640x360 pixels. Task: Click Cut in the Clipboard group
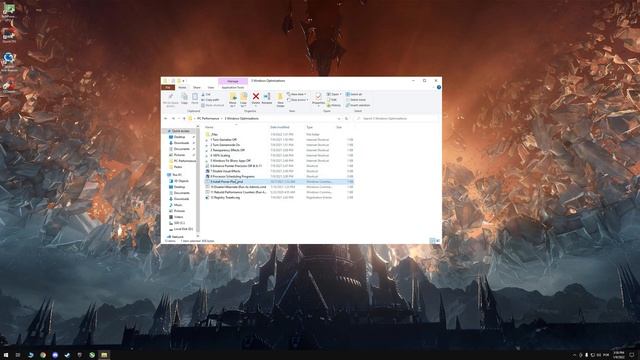pos(206,94)
